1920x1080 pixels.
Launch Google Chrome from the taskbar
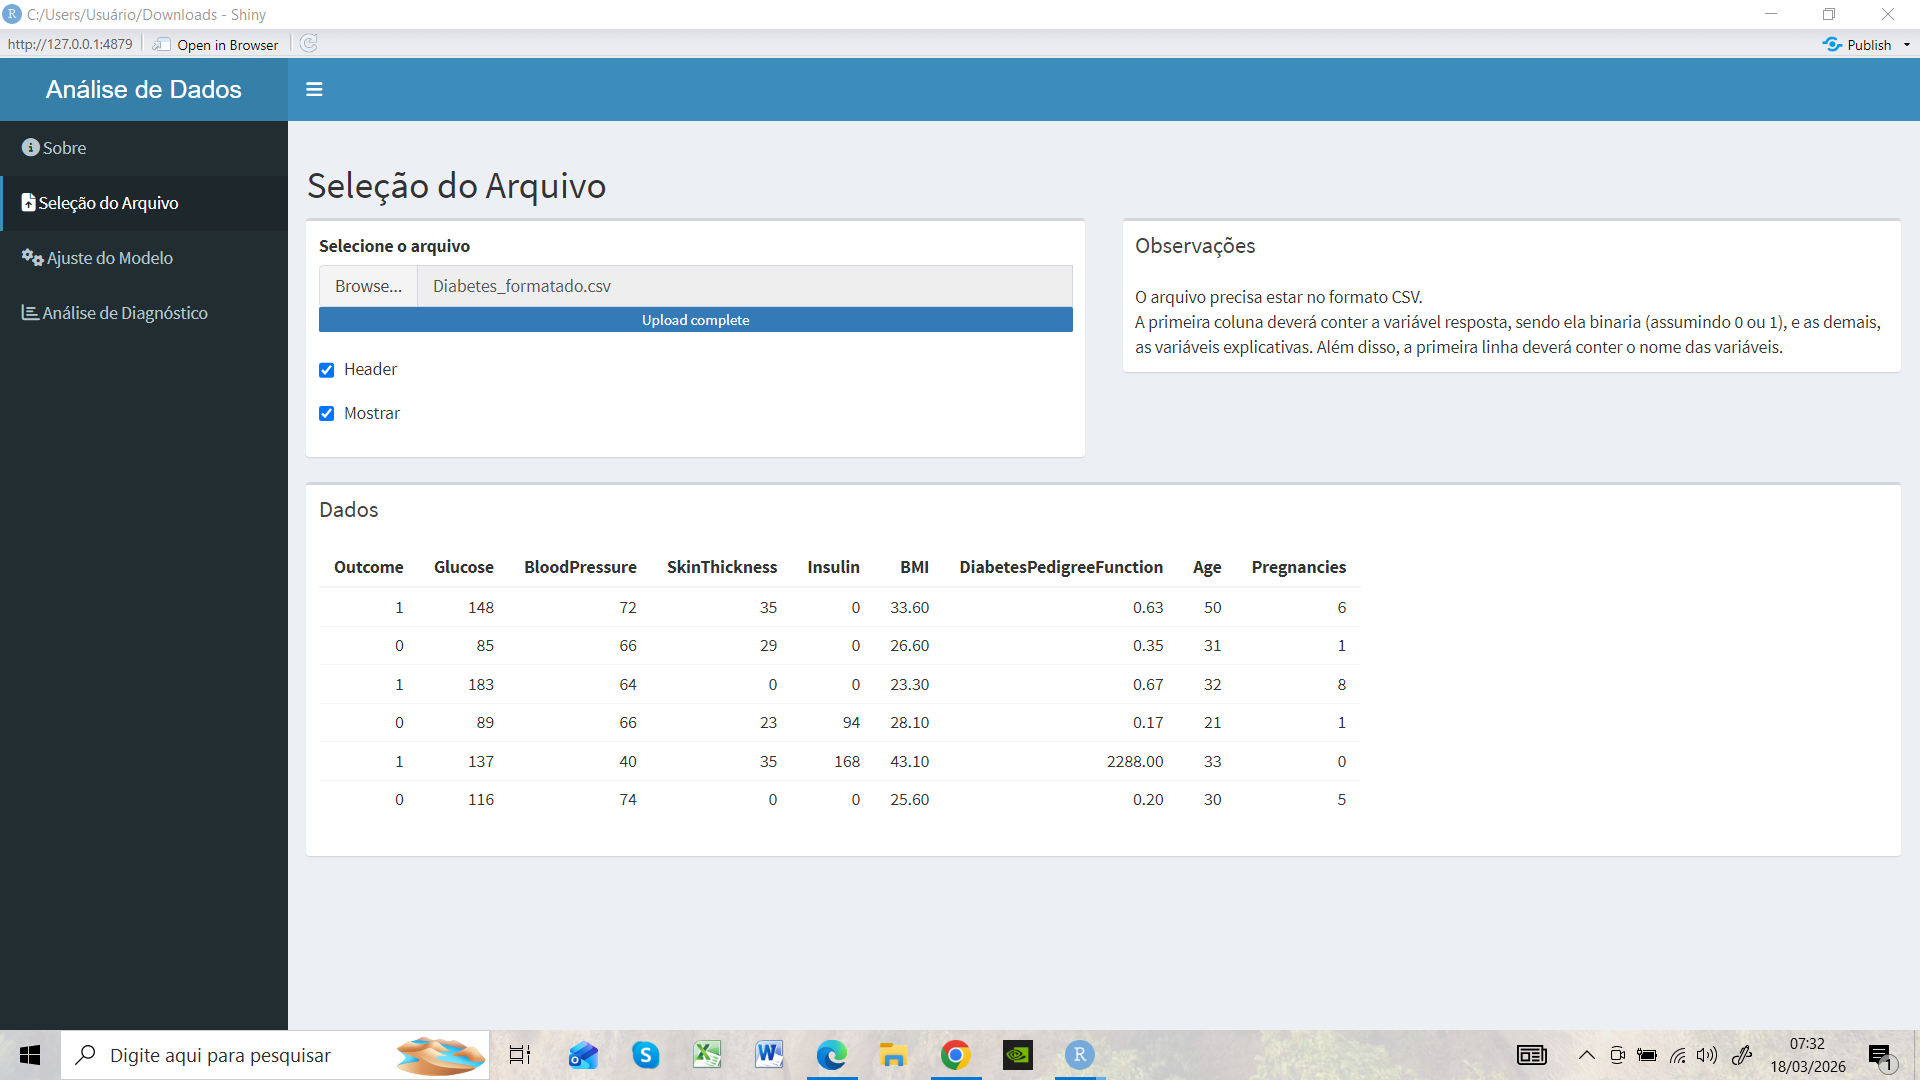[x=955, y=1055]
